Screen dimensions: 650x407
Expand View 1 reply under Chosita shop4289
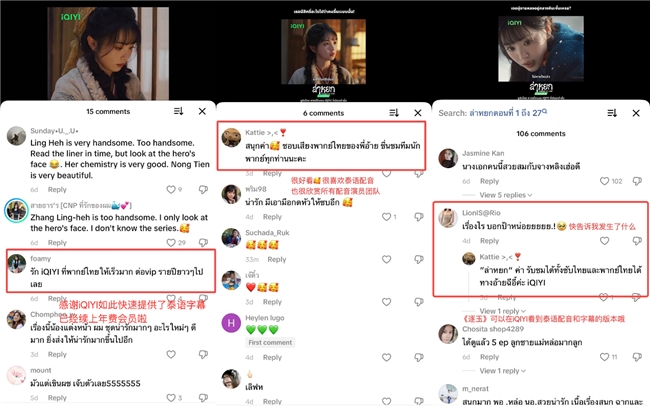point(502,371)
